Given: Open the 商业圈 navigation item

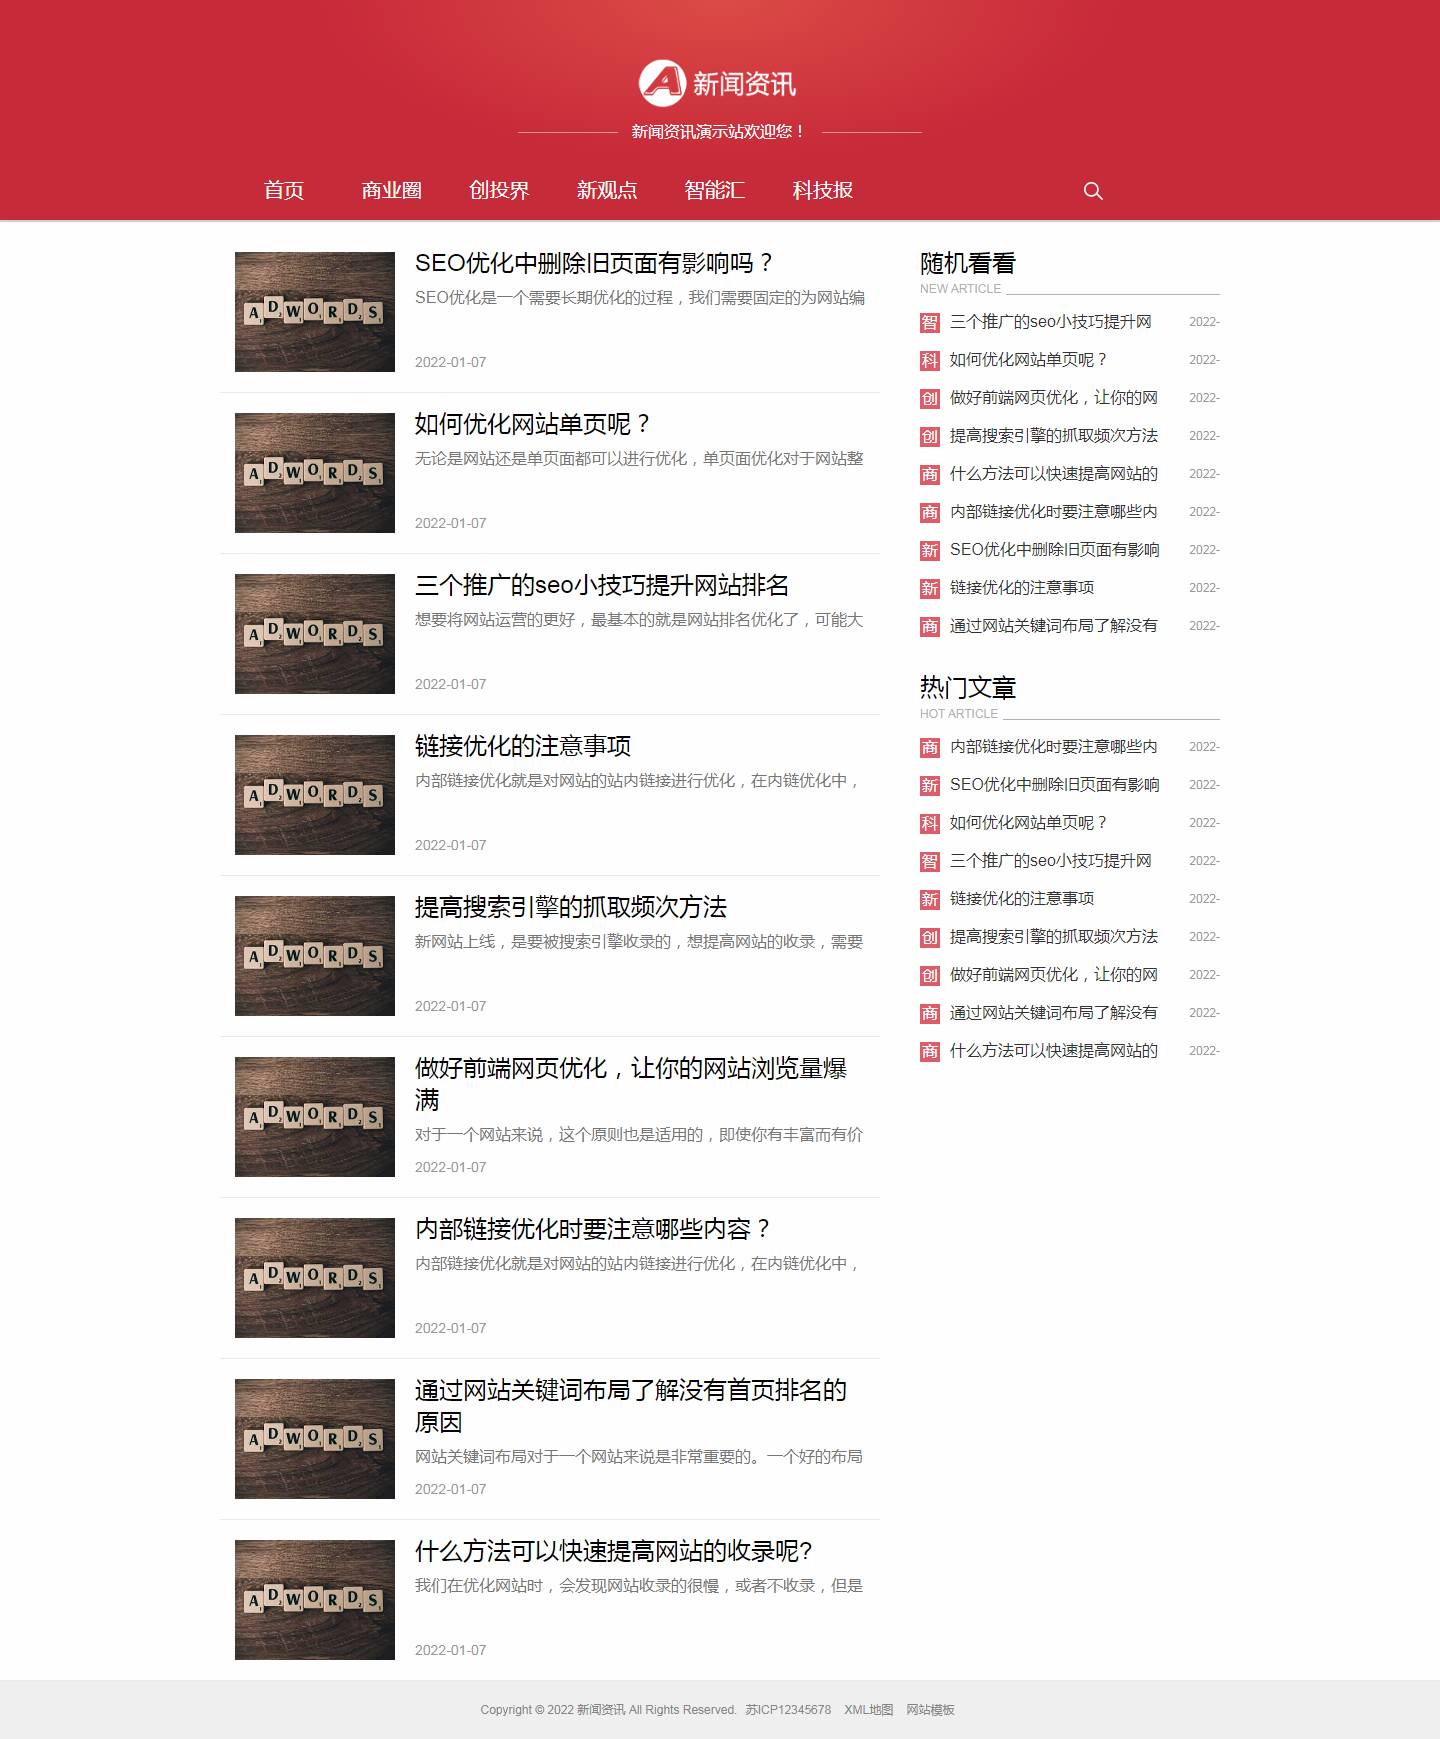Looking at the screenshot, I should 391,190.
